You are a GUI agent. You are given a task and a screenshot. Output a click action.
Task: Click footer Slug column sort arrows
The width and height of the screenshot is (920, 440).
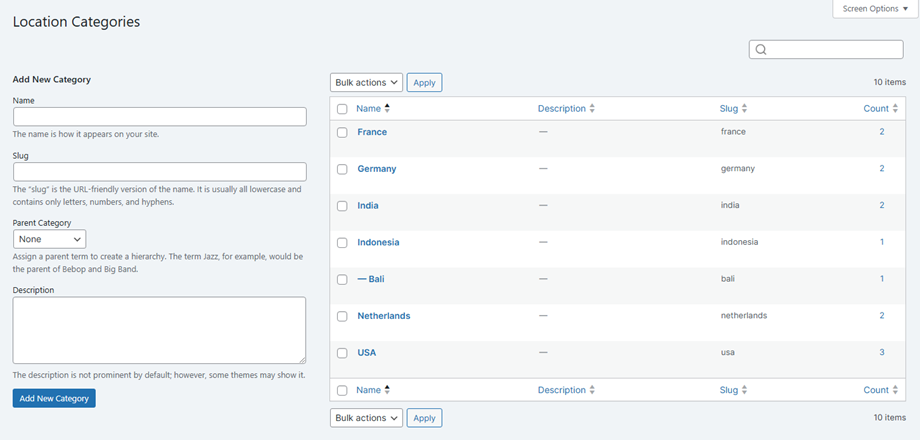(x=744, y=390)
